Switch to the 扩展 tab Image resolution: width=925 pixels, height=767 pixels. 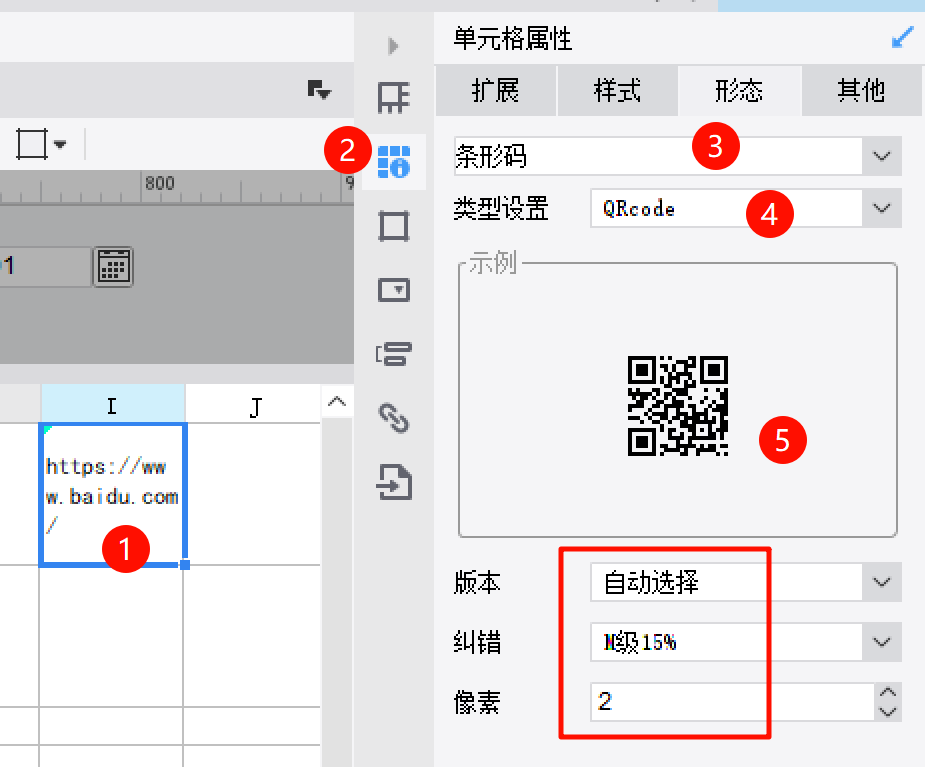click(496, 91)
